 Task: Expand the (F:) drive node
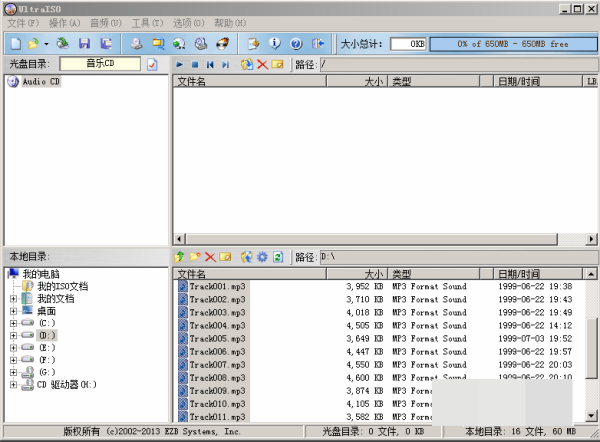(x=13, y=360)
